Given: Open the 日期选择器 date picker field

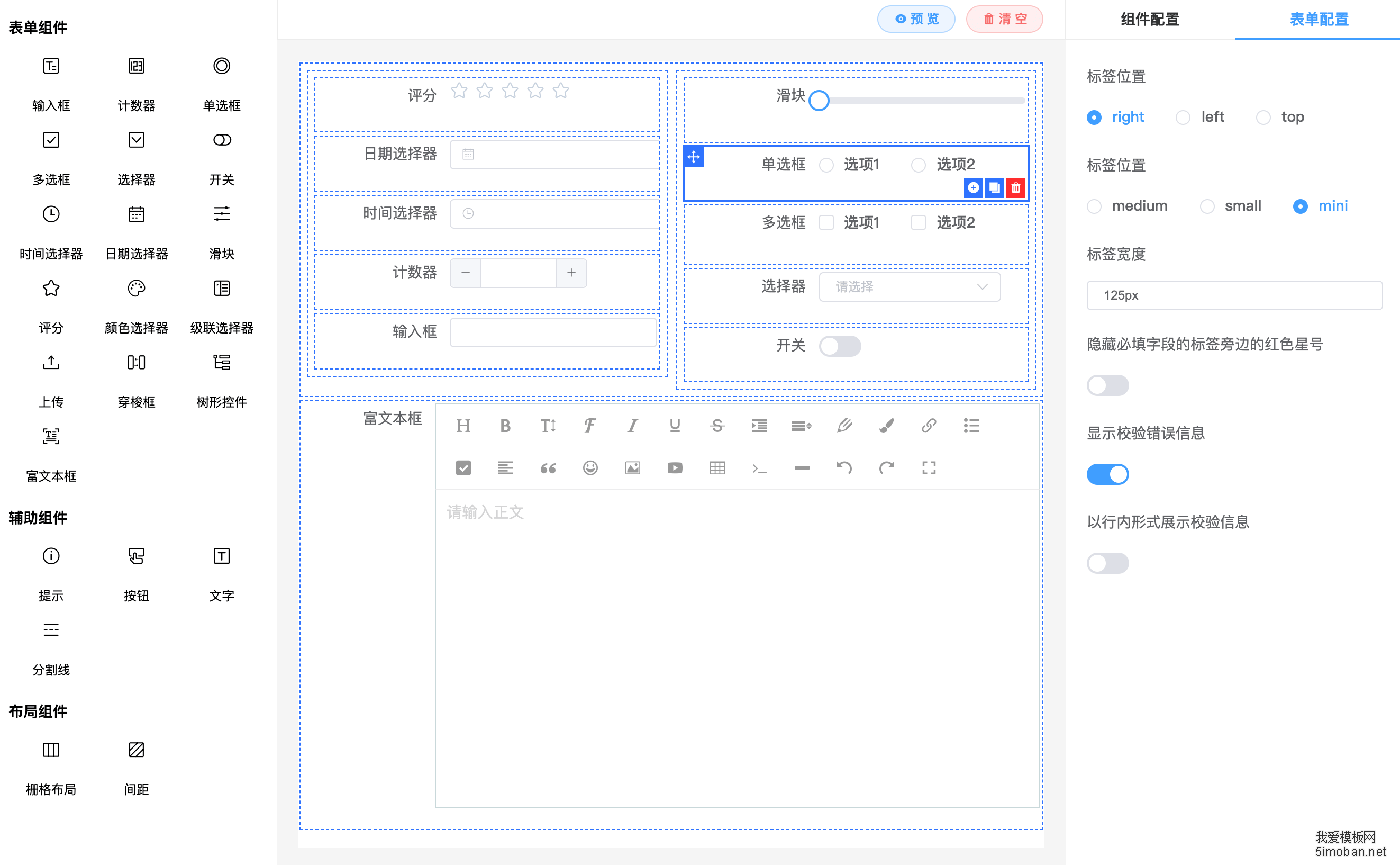Looking at the screenshot, I should click(x=553, y=154).
